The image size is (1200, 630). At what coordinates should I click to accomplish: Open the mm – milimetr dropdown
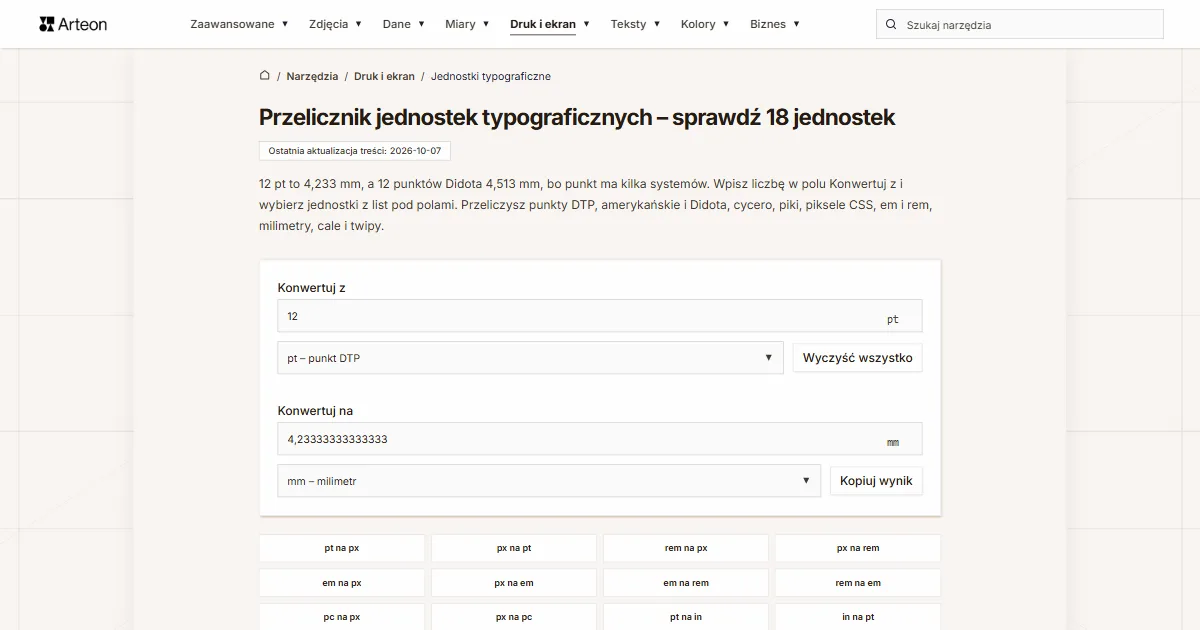coord(549,481)
